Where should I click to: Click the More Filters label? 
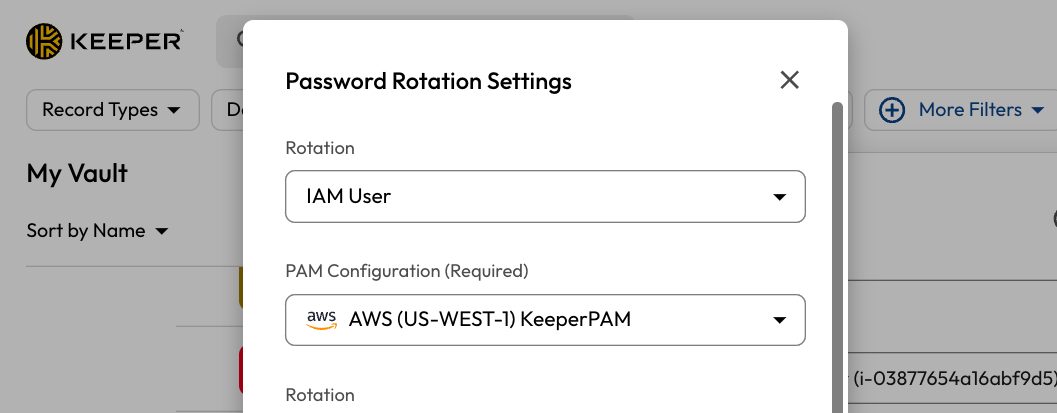coord(970,110)
